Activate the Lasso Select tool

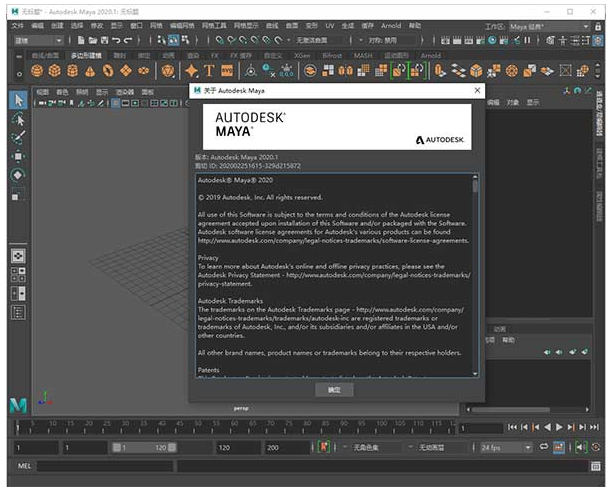18,119
